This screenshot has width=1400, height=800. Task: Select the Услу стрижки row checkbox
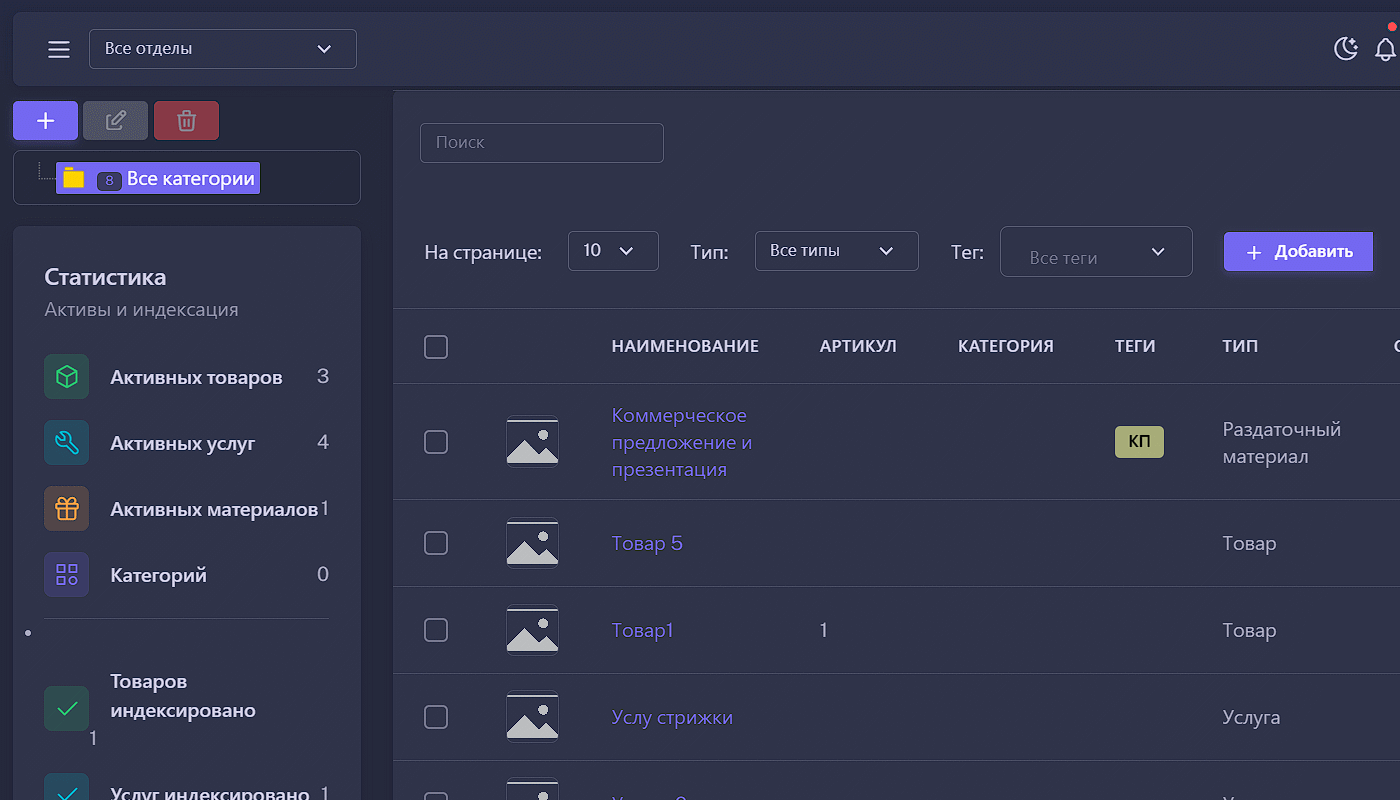click(x=436, y=717)
